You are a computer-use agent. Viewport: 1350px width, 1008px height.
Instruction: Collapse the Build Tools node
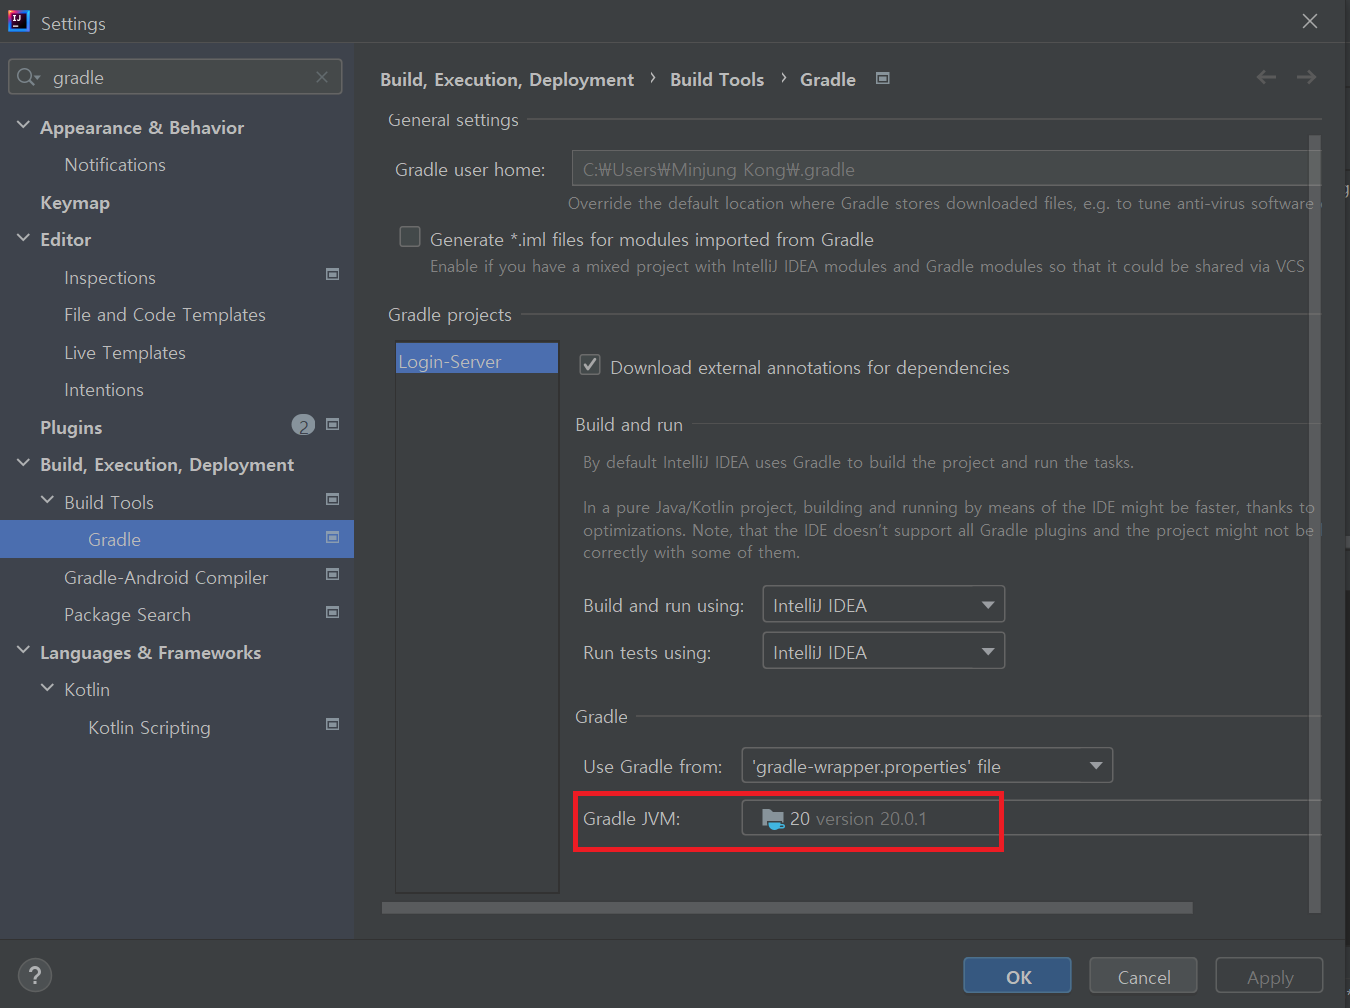[47, 499]
